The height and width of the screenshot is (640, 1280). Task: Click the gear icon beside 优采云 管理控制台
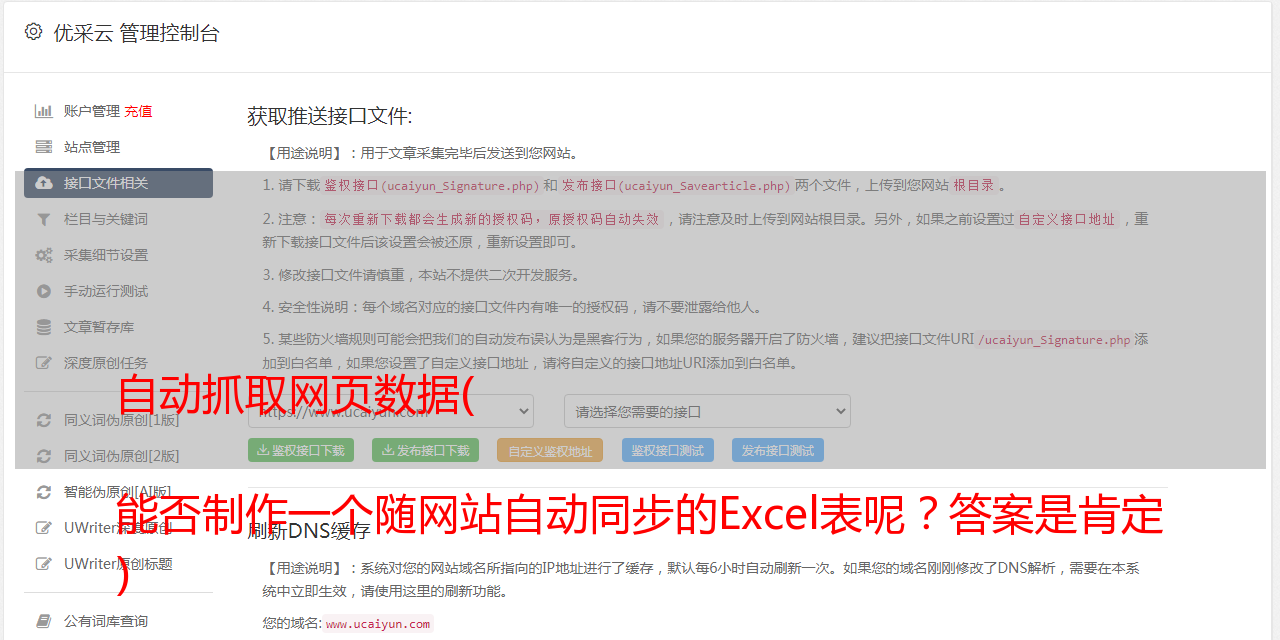pyautogui.click(x=33, y=32)
